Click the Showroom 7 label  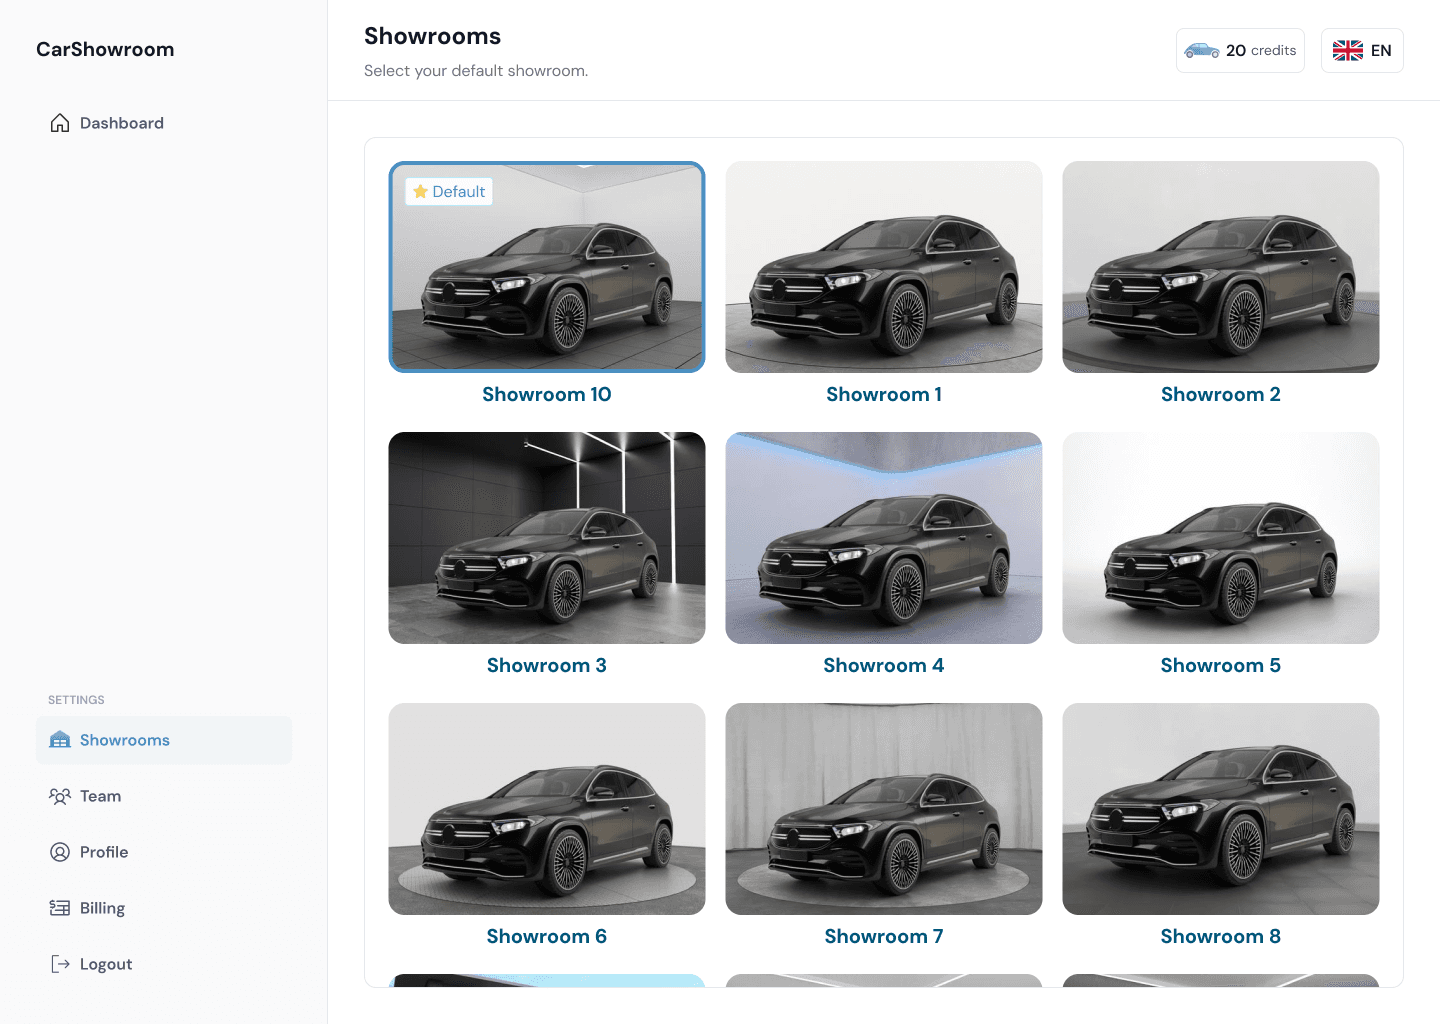coord(884,936)
